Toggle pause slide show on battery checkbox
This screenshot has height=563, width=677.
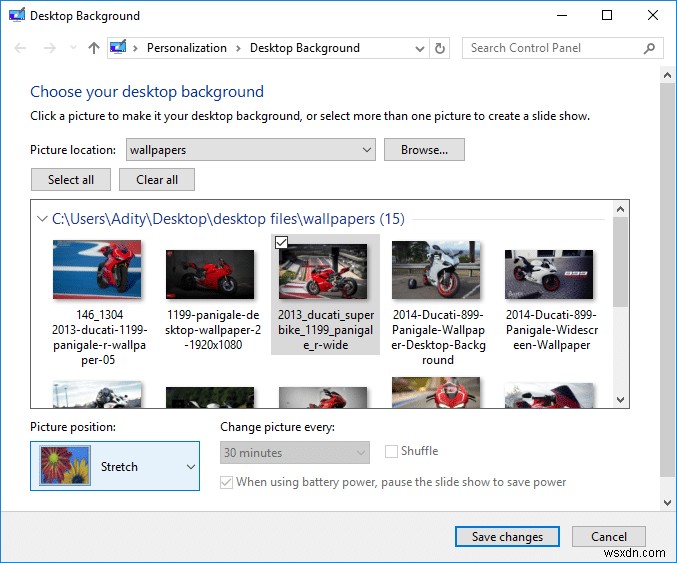(226, 482)
